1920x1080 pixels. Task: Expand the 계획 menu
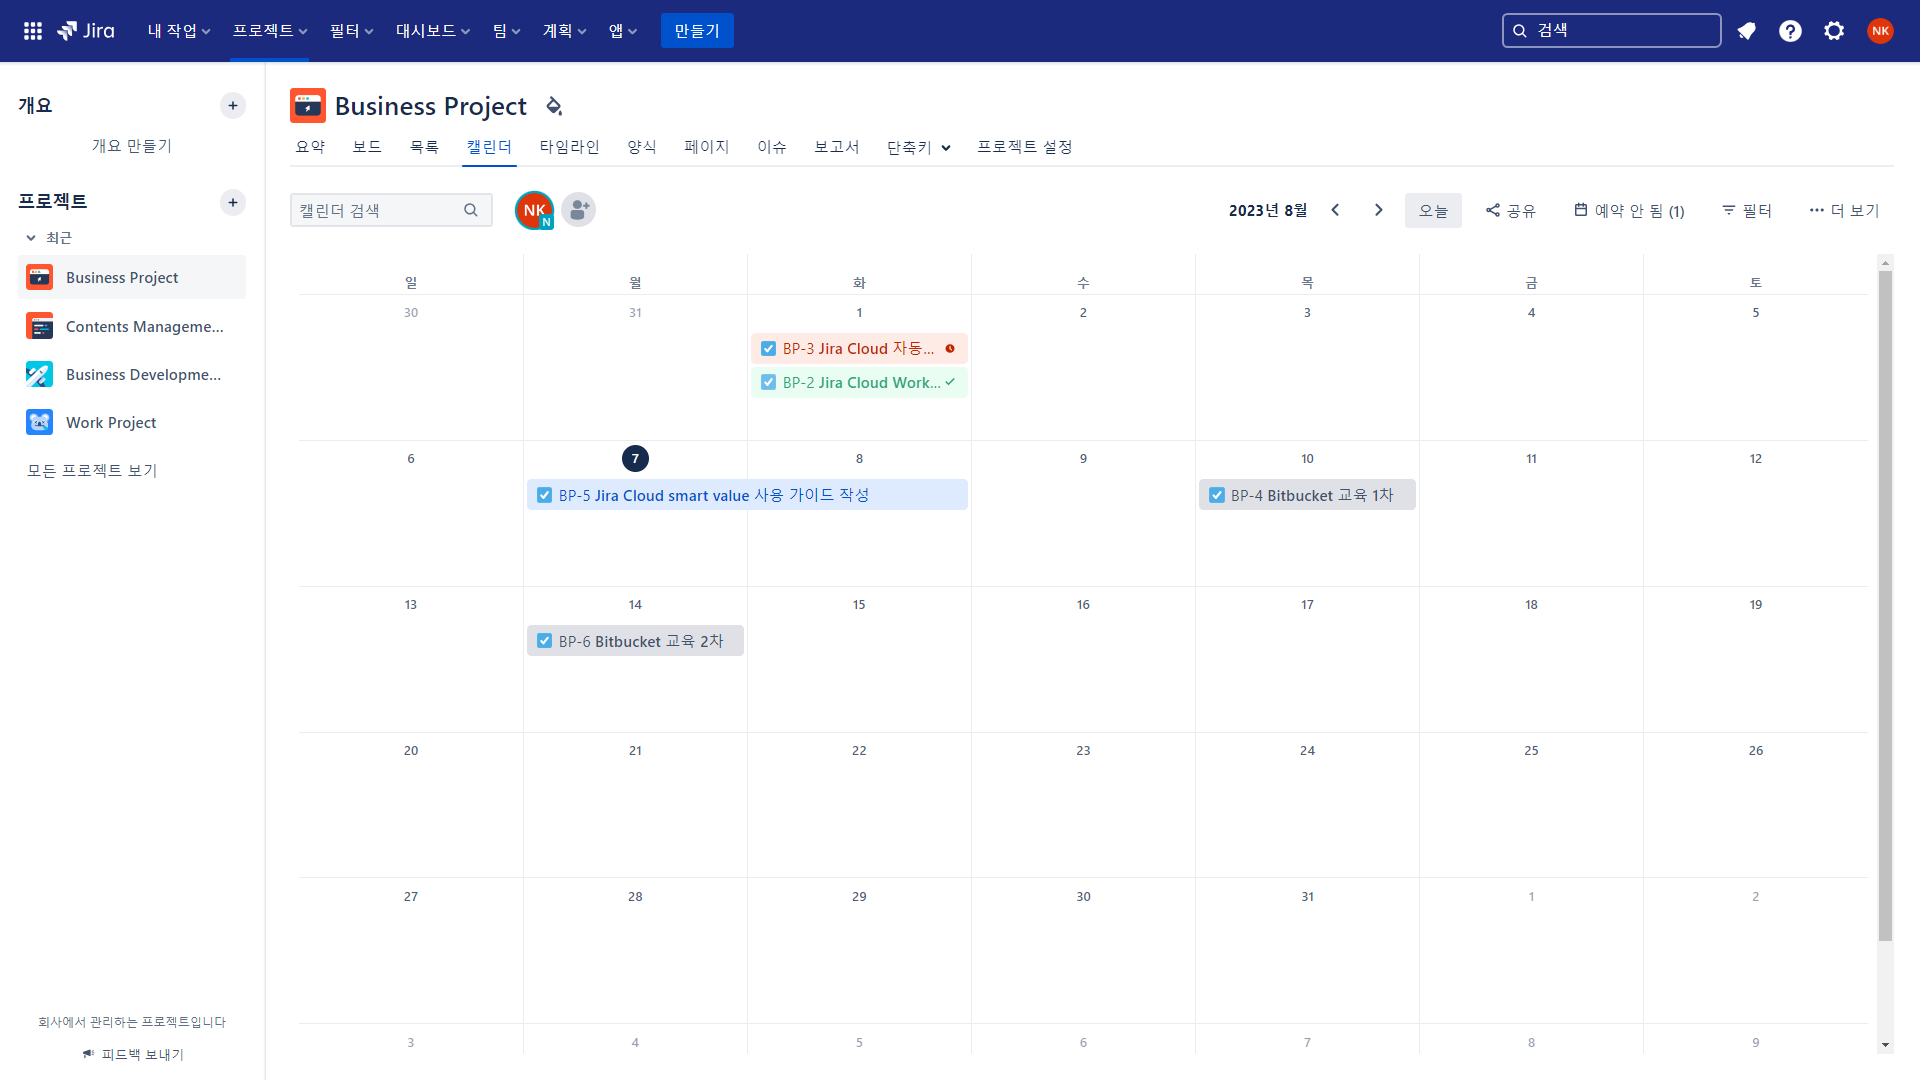click(565, 31)
